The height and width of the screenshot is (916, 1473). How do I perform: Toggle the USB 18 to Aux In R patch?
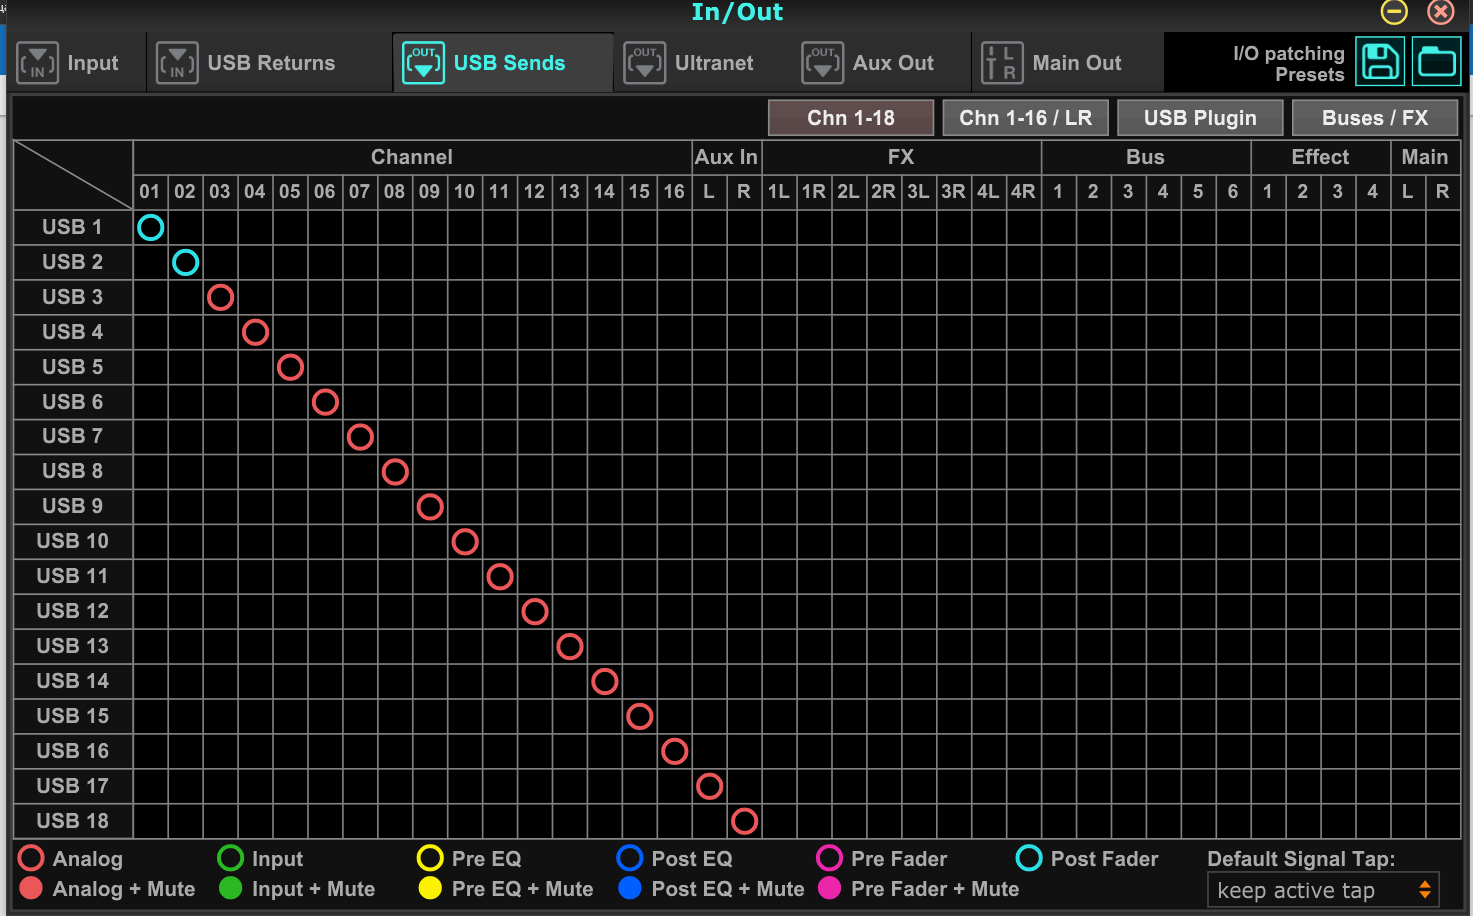tap(744, 821)
